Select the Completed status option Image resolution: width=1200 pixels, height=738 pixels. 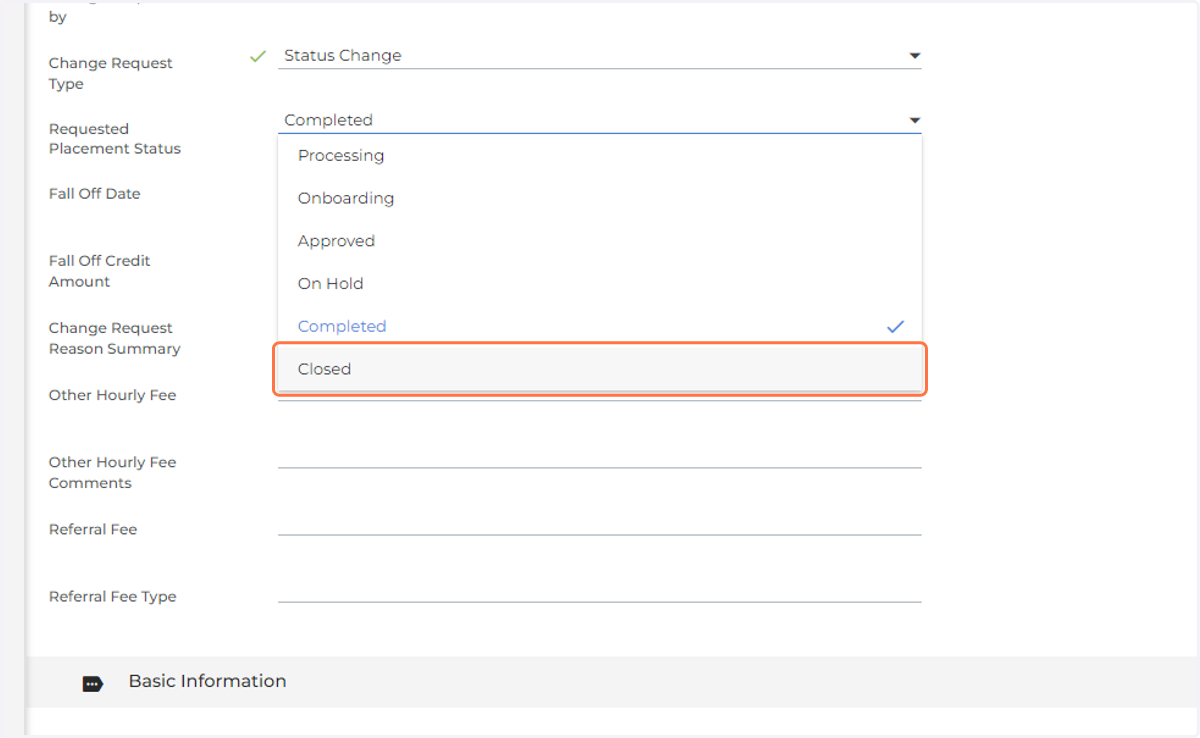(600, 326)
